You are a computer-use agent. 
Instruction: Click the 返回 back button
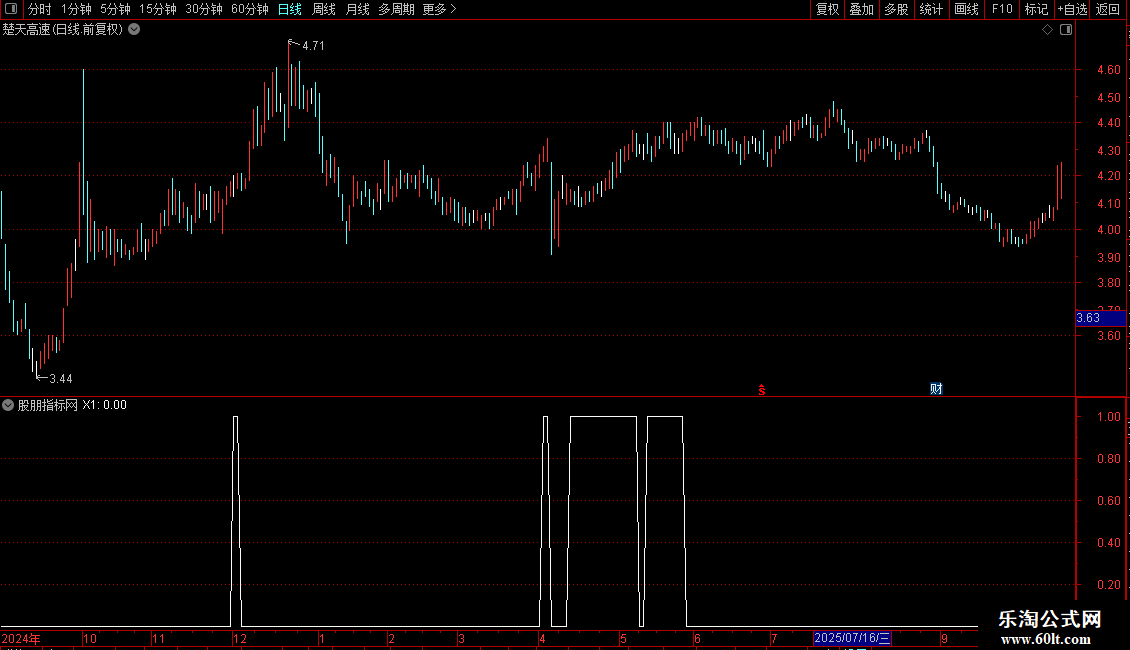[x=1108, y=9]
